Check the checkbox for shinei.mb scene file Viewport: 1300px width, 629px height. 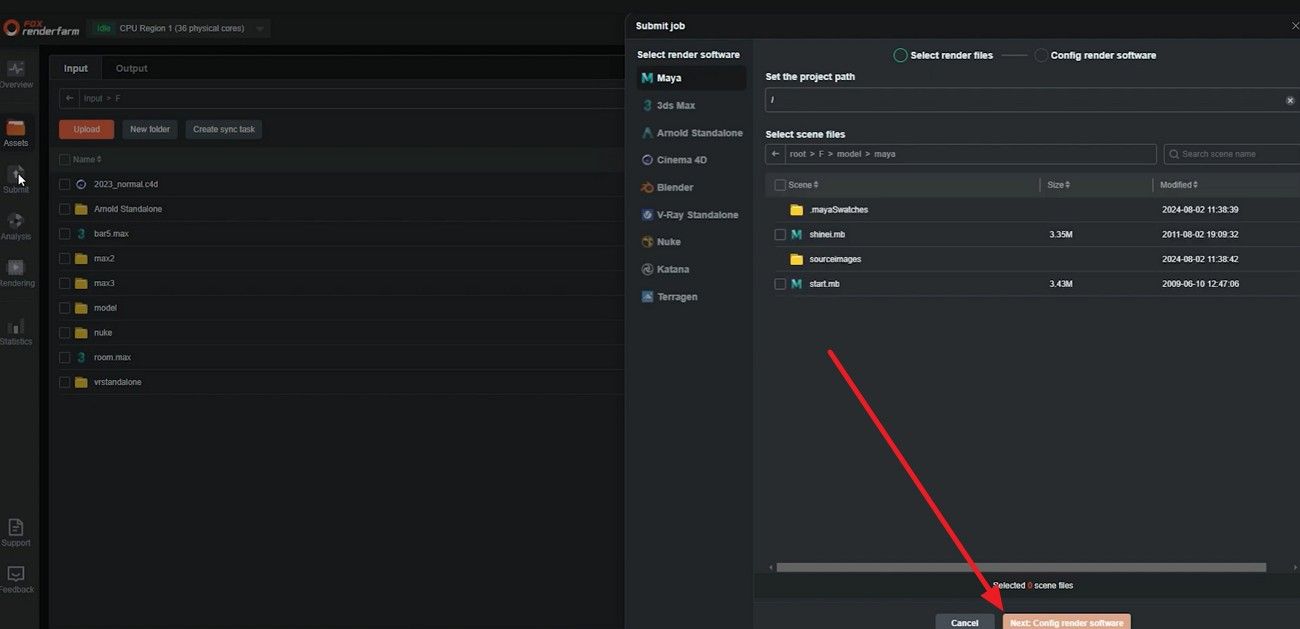[x=780, y=233]
